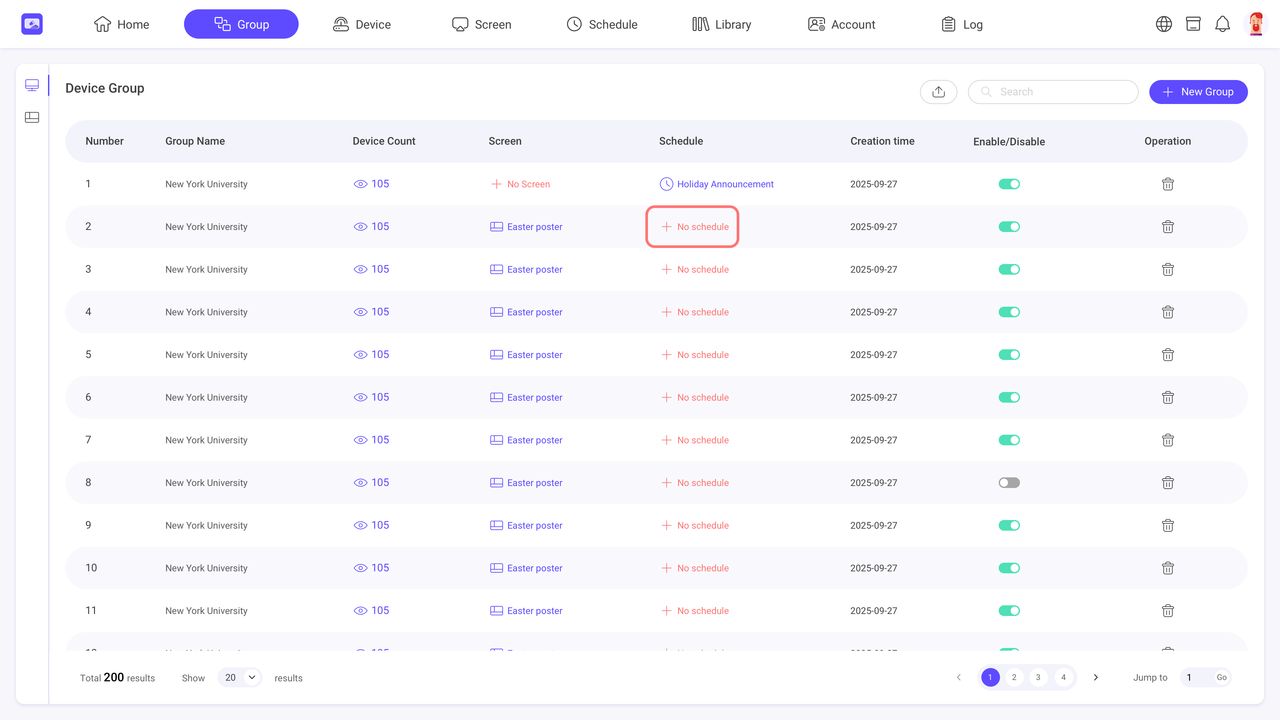The width and height of the screenshot is (1280, 720).
Task: Enable group number 8 toggle
Action: tap(1009, 483)
